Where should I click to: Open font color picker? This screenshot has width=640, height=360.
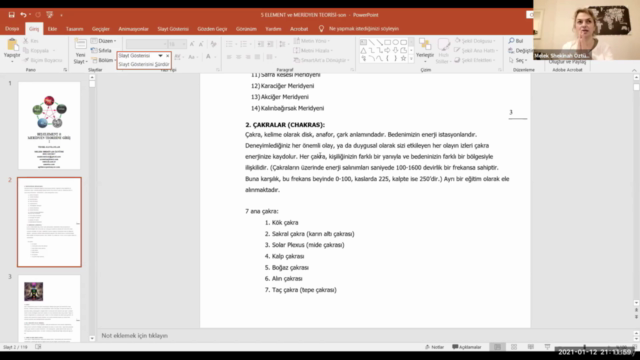click(x=208, y=57)
